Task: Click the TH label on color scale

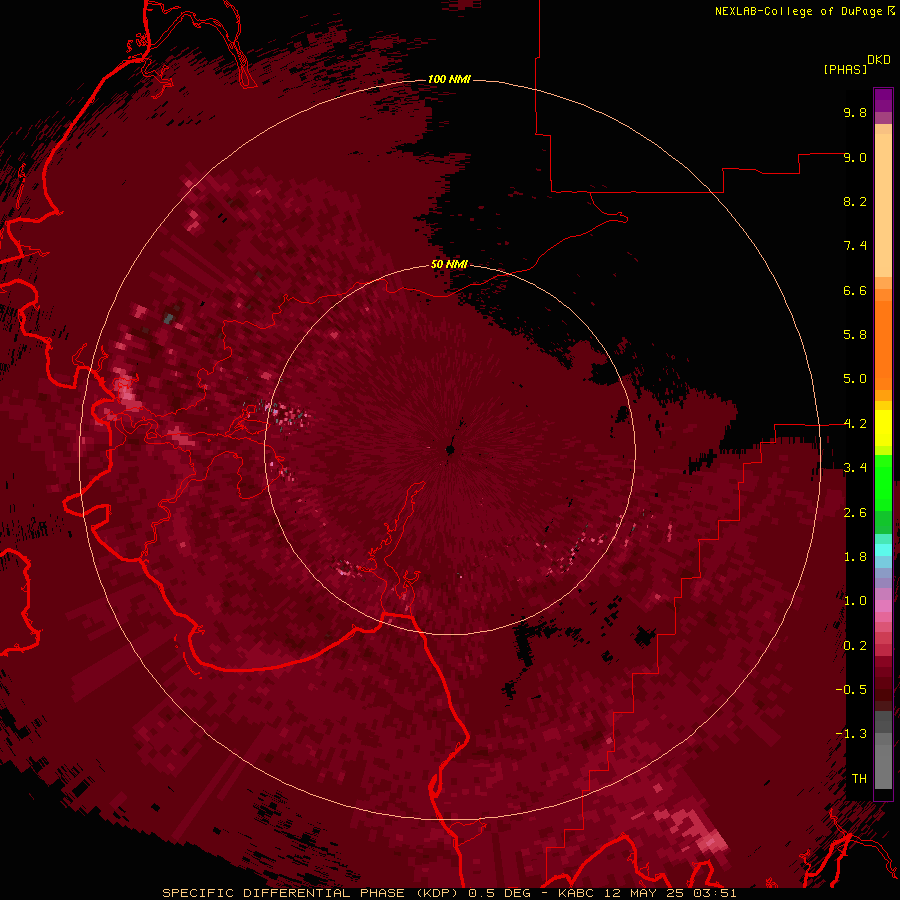Action: 859,779
